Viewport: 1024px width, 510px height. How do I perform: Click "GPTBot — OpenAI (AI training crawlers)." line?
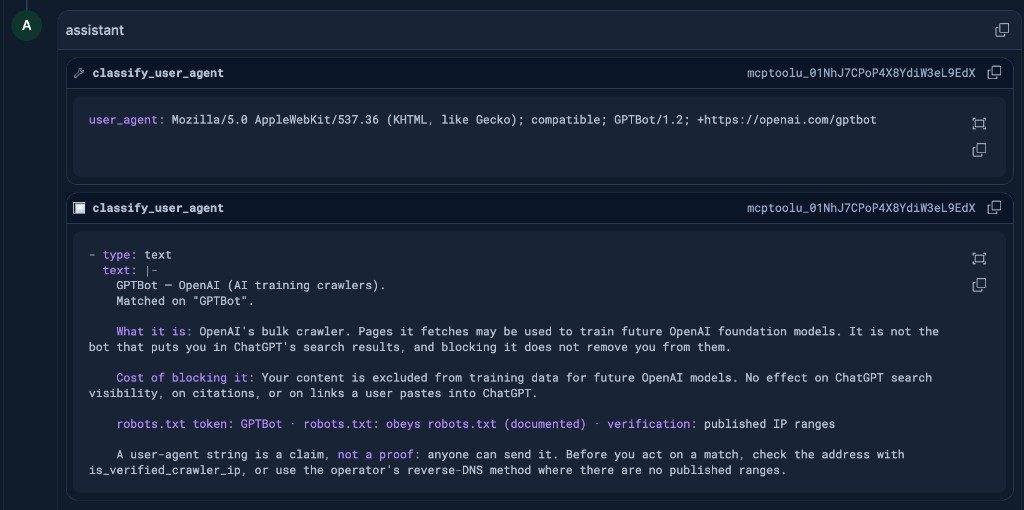[251, 285]
